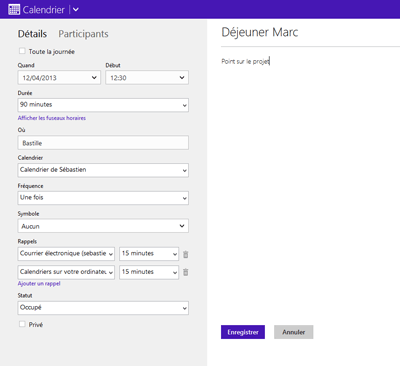This screenshot has height=366, width=400.
Task: Save event with Enregistrer button
Action: pos(243,332)
